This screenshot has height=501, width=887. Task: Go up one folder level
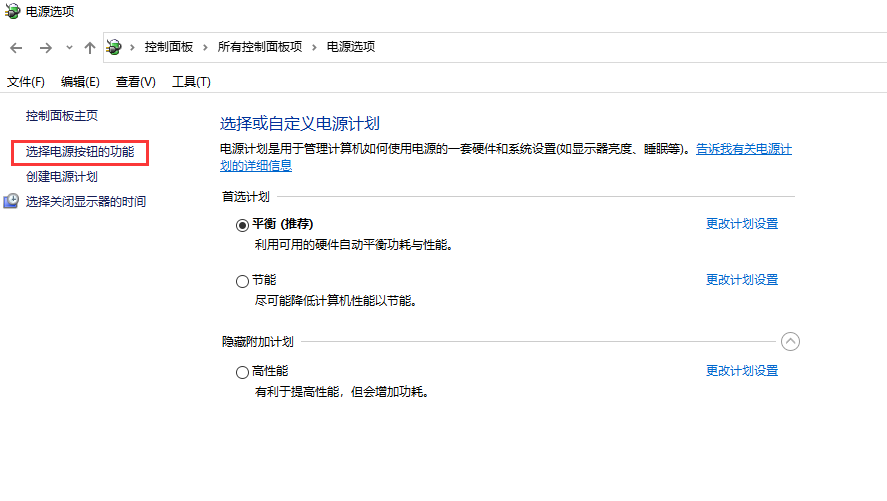click(89, 48)
